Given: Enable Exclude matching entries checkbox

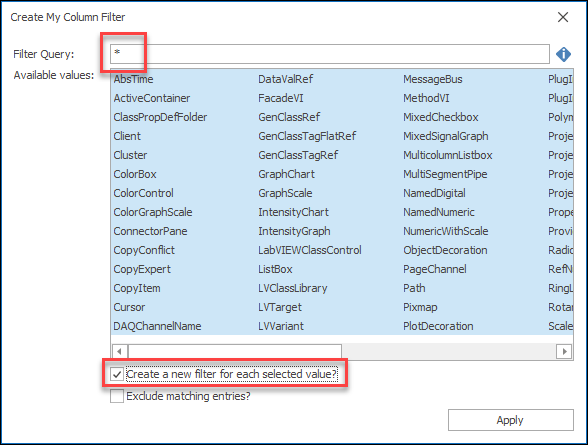Looking at the screenshot, I should [x=117, y=396].
